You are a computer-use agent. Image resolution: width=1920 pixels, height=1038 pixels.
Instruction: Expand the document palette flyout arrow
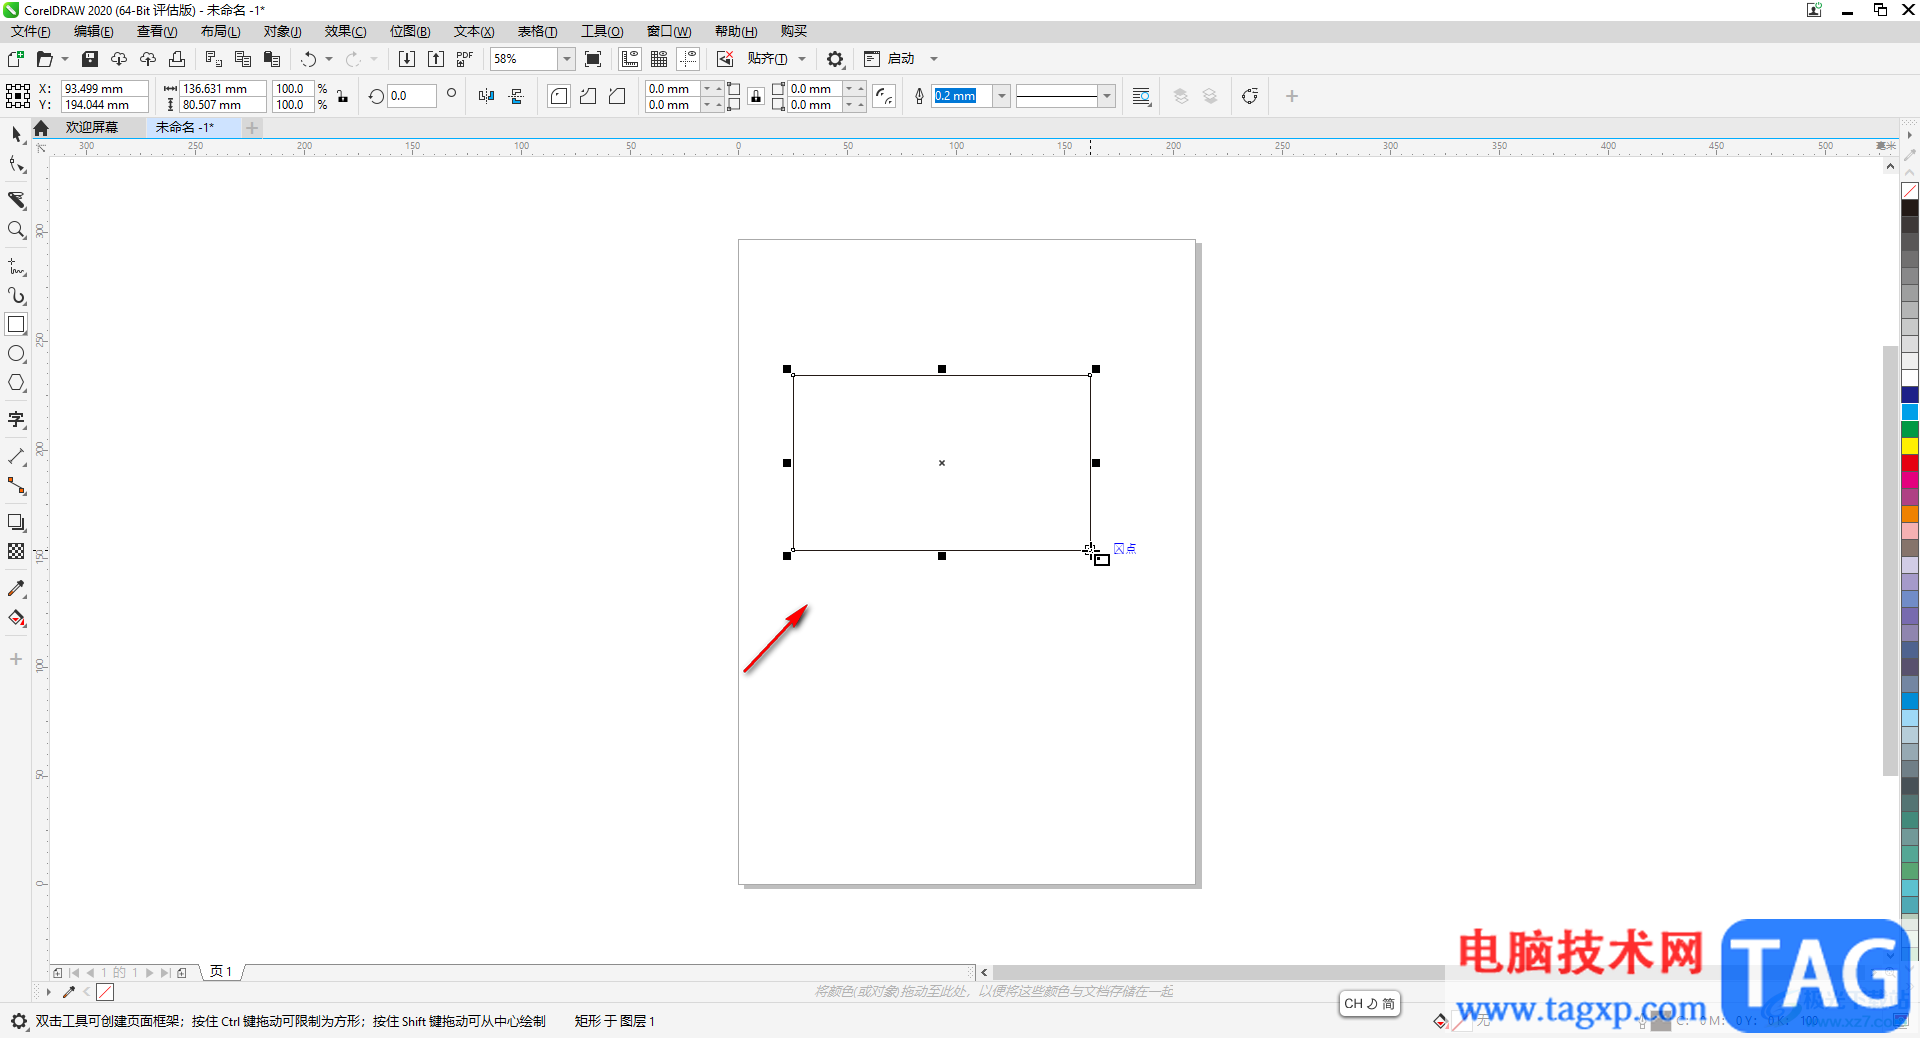click(48, 992)
